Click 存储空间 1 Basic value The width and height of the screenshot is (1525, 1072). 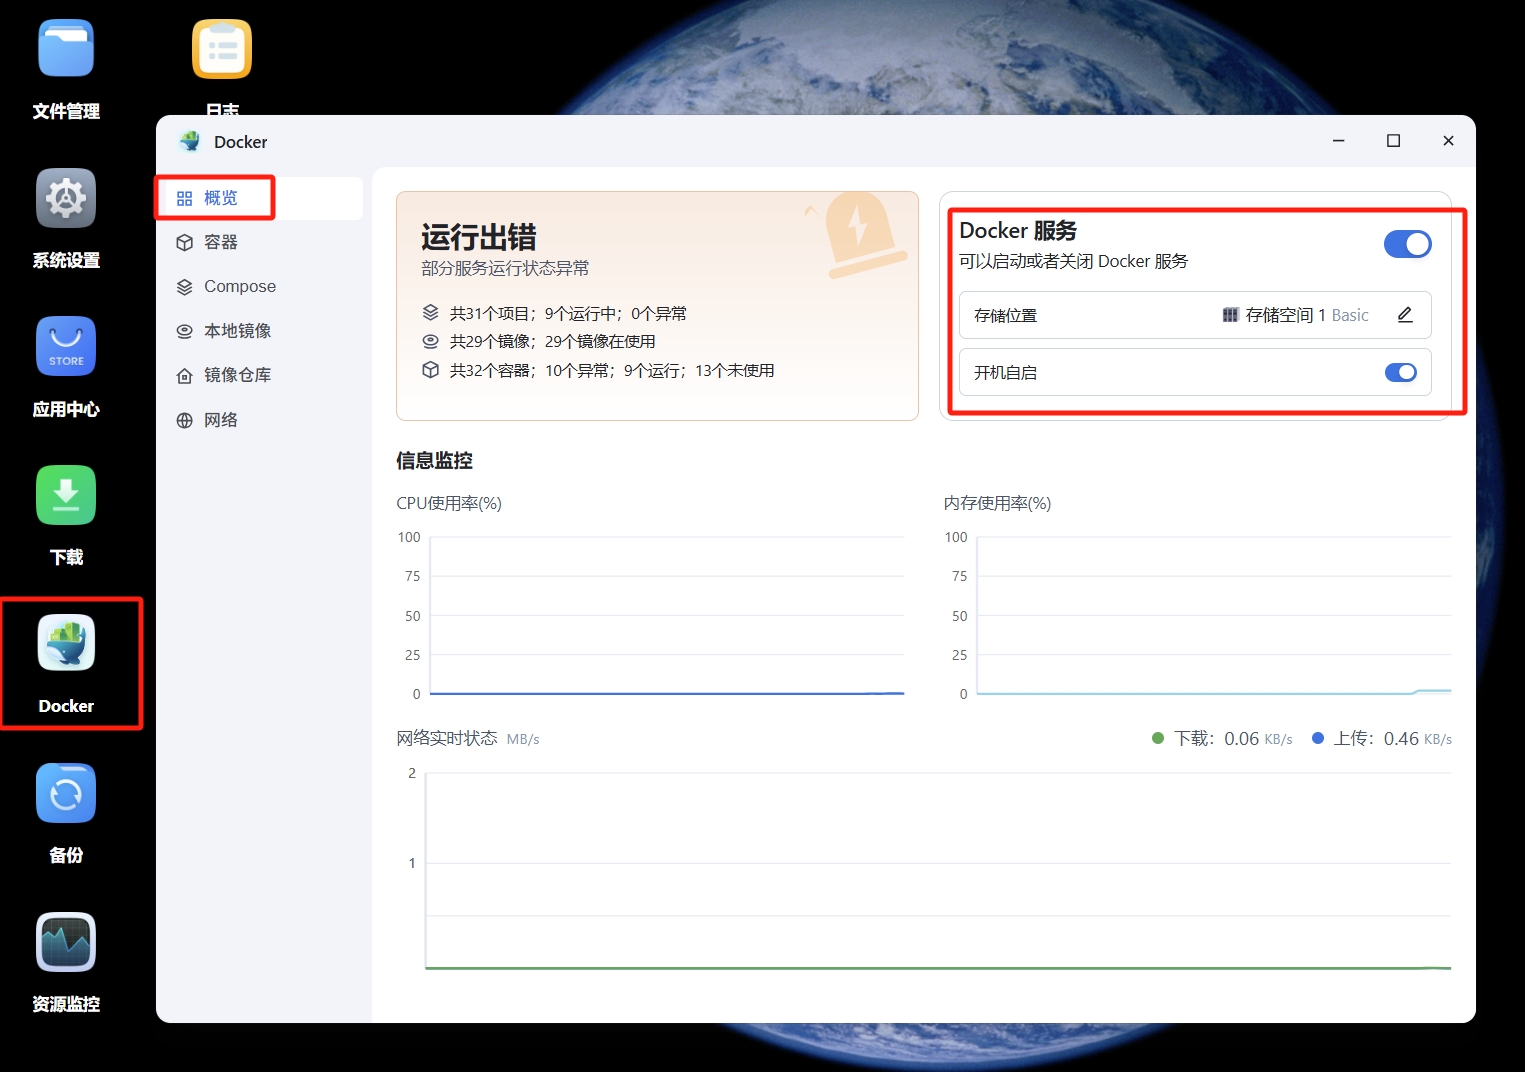coord(1307,315)
